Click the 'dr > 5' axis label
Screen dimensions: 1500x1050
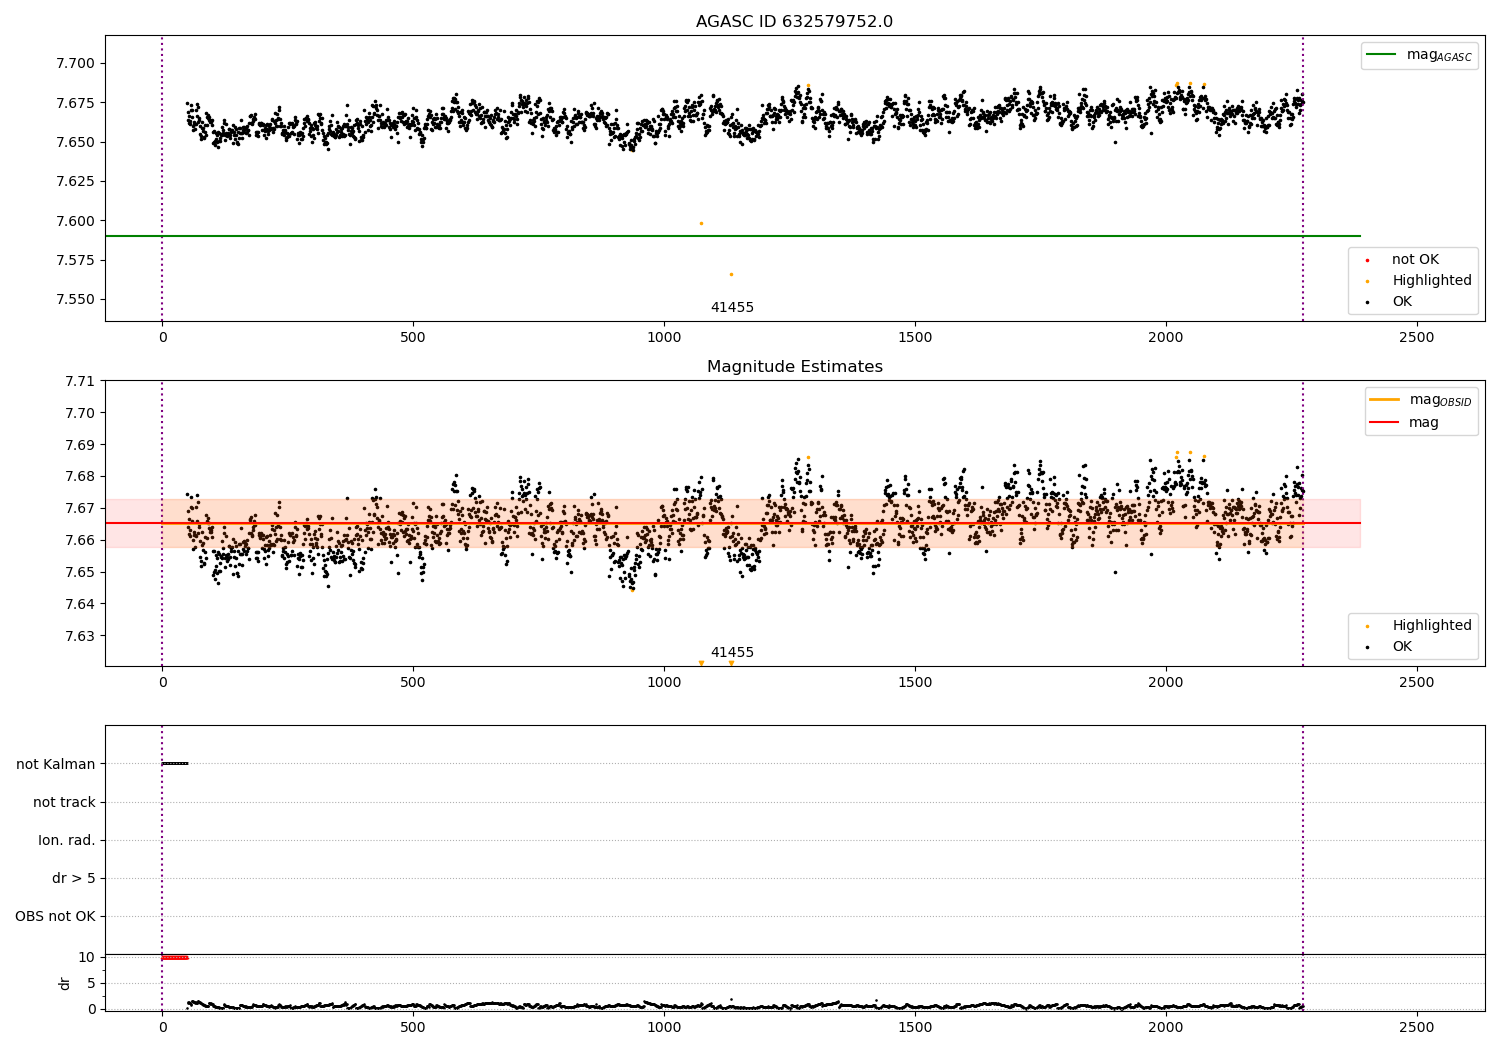click(74, 878)
